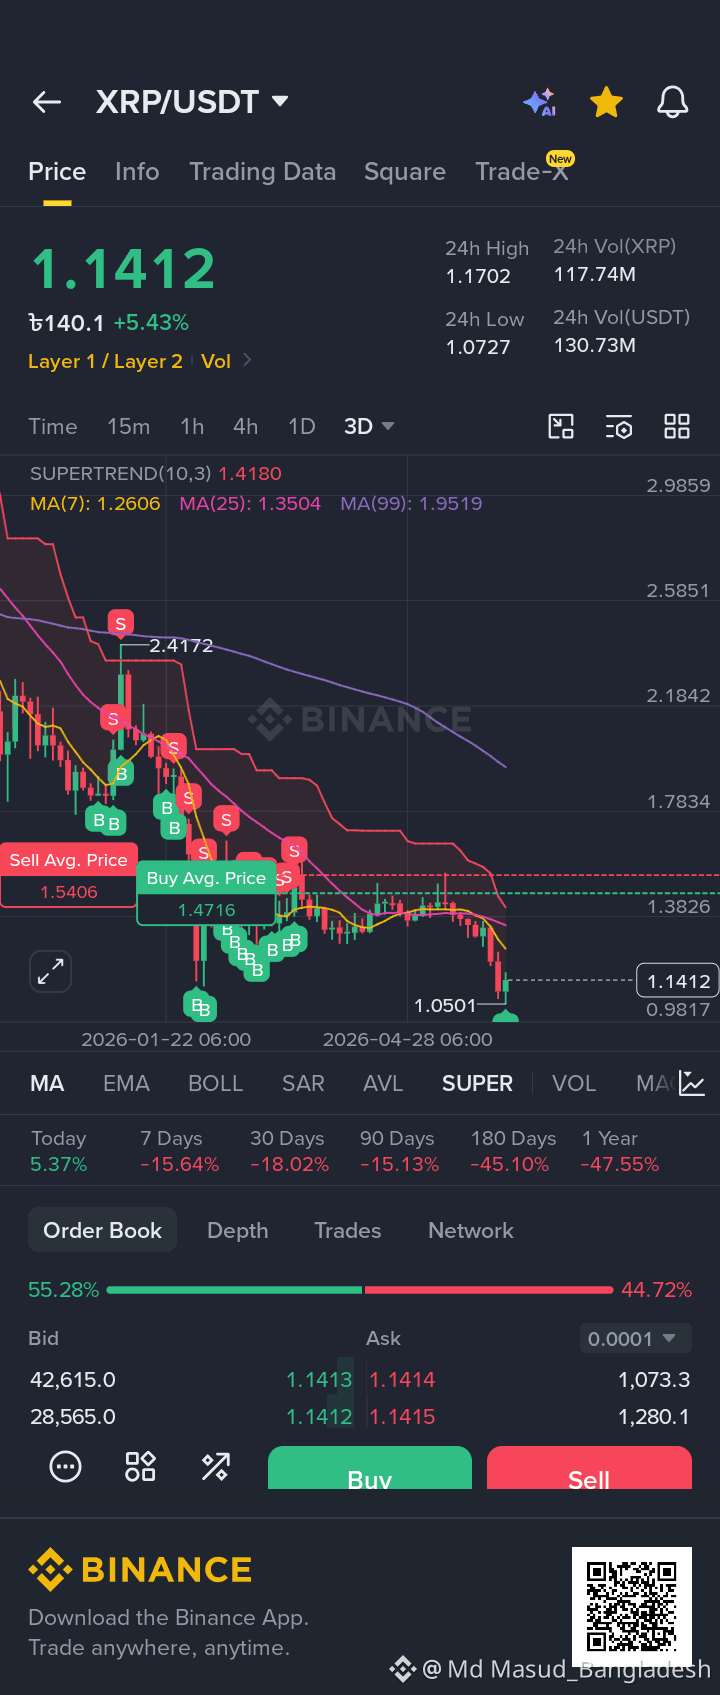Tap the Layer 1 / Layer 2 tag
720x1695 pixels.
tap(105, 361)
